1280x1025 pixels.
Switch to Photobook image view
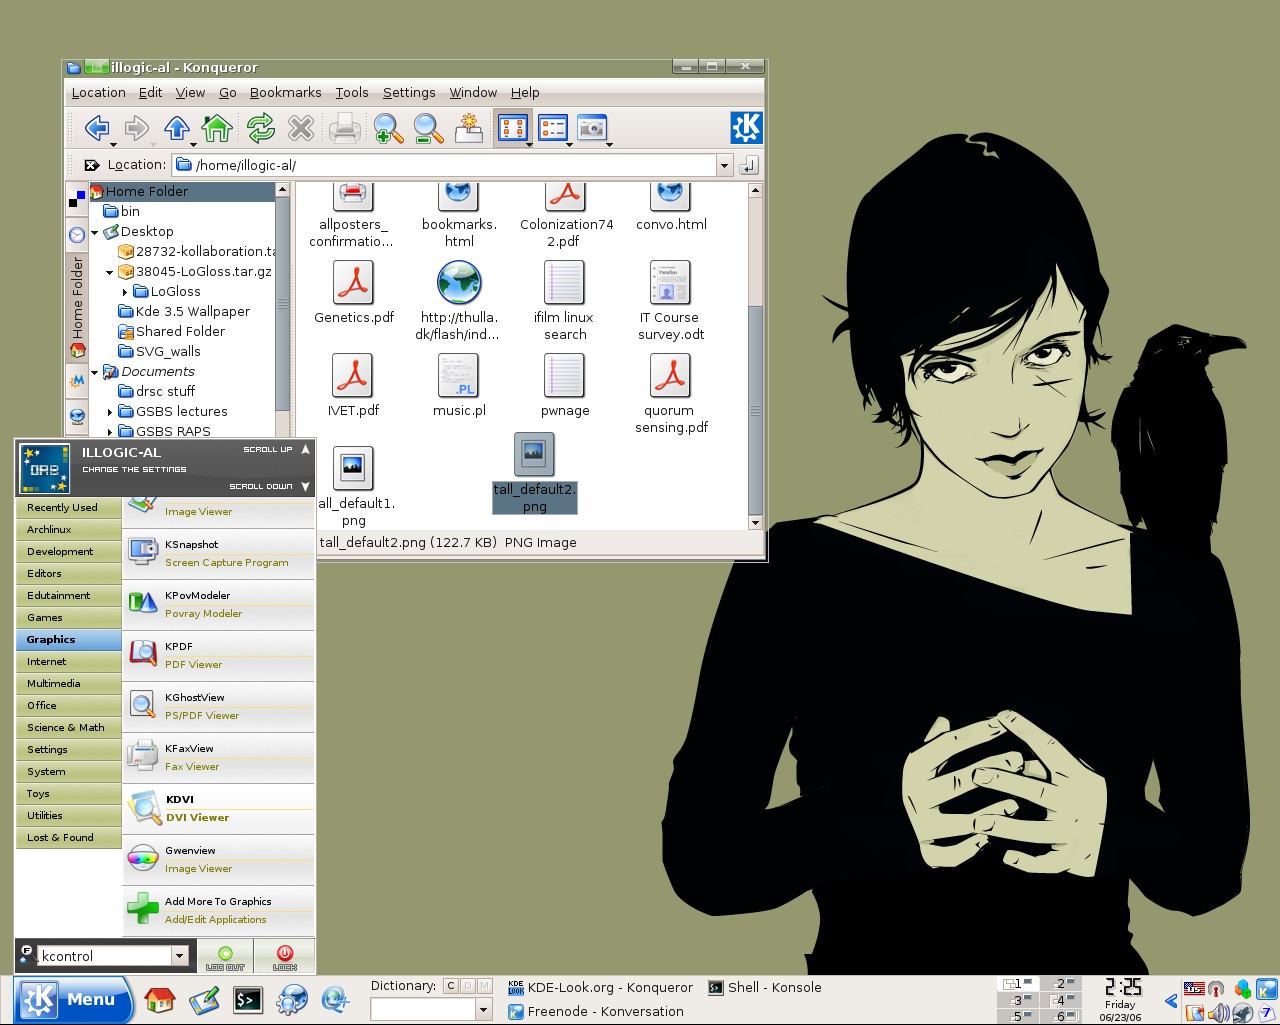click(x=592, y=128)
